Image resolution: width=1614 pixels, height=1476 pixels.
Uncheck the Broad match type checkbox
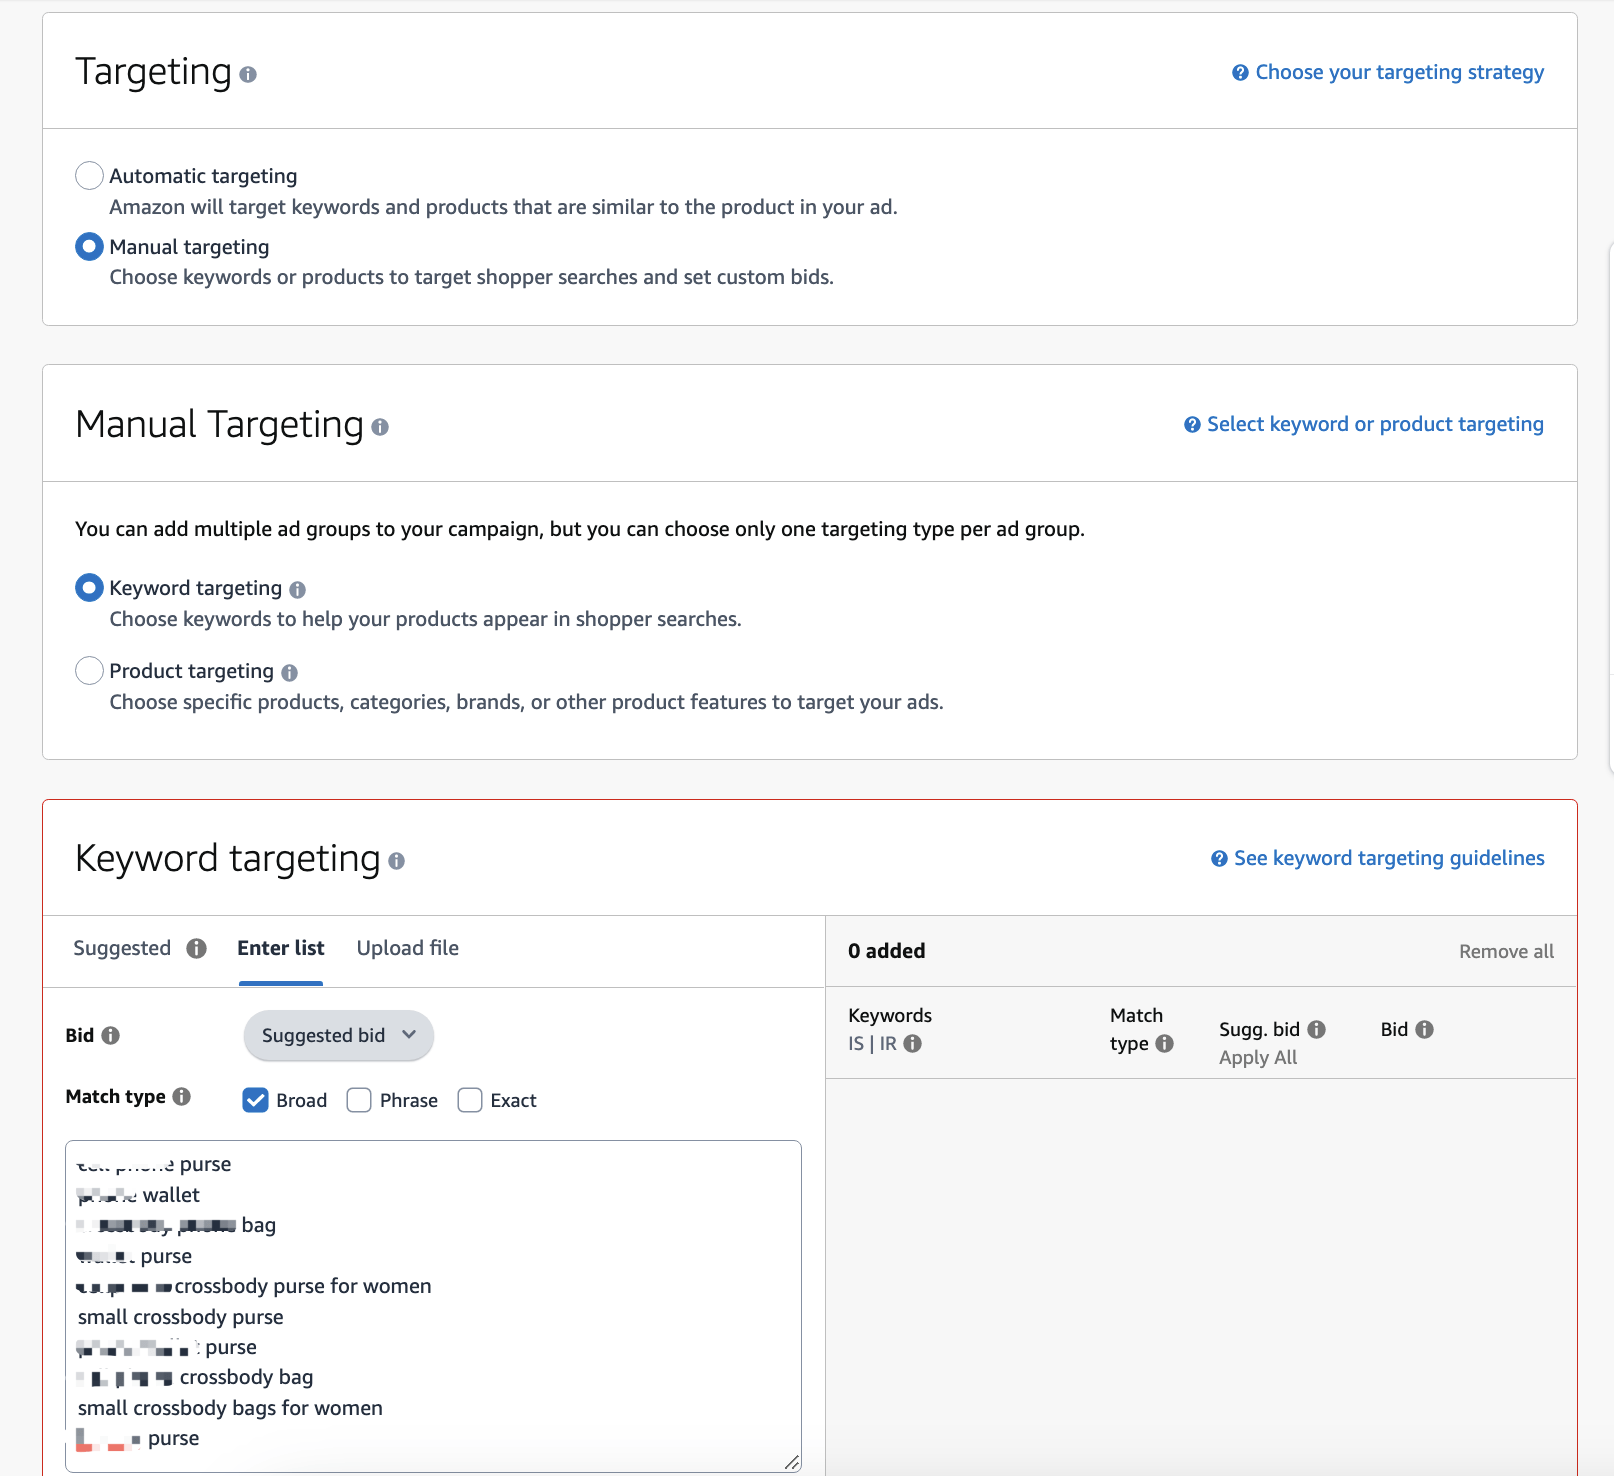click(x=256, y=1100)
